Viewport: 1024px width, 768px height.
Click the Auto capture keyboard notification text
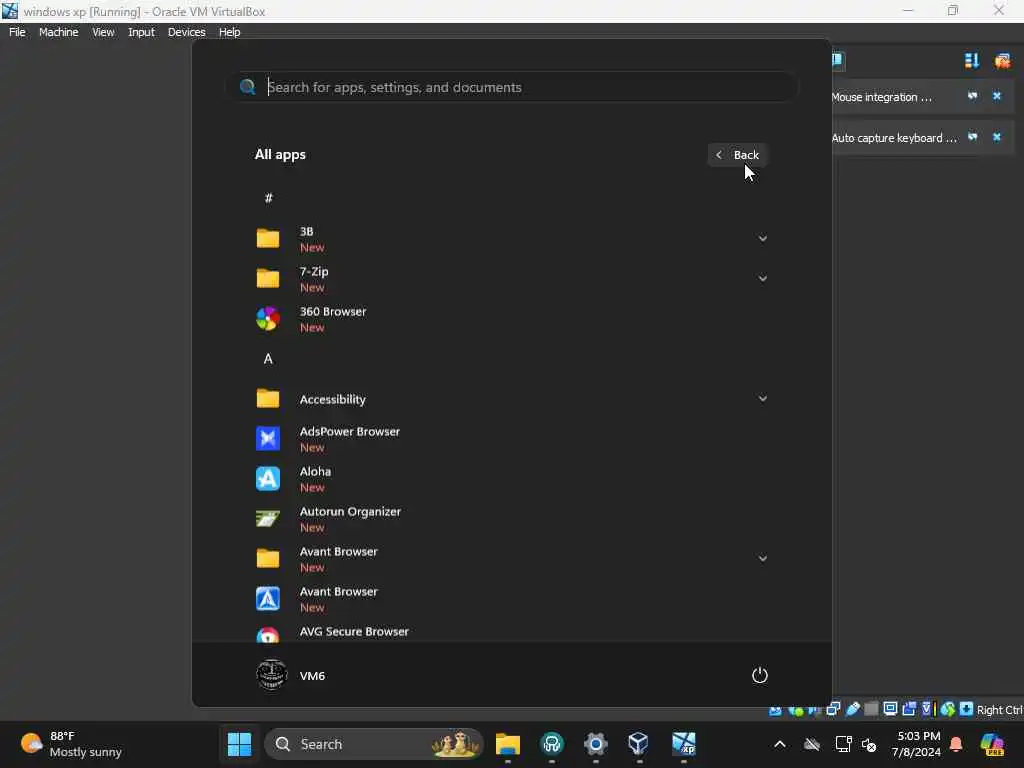click(894, 138)
